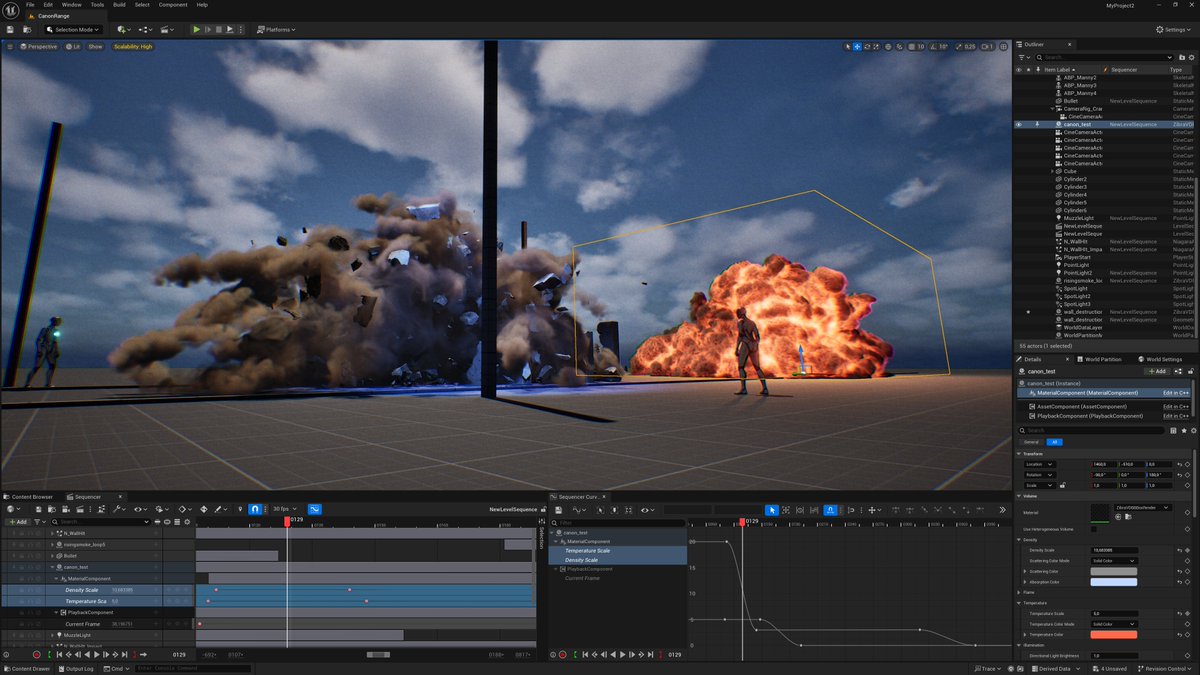
Task: Open the Component menu
Action: click(173, 5)
